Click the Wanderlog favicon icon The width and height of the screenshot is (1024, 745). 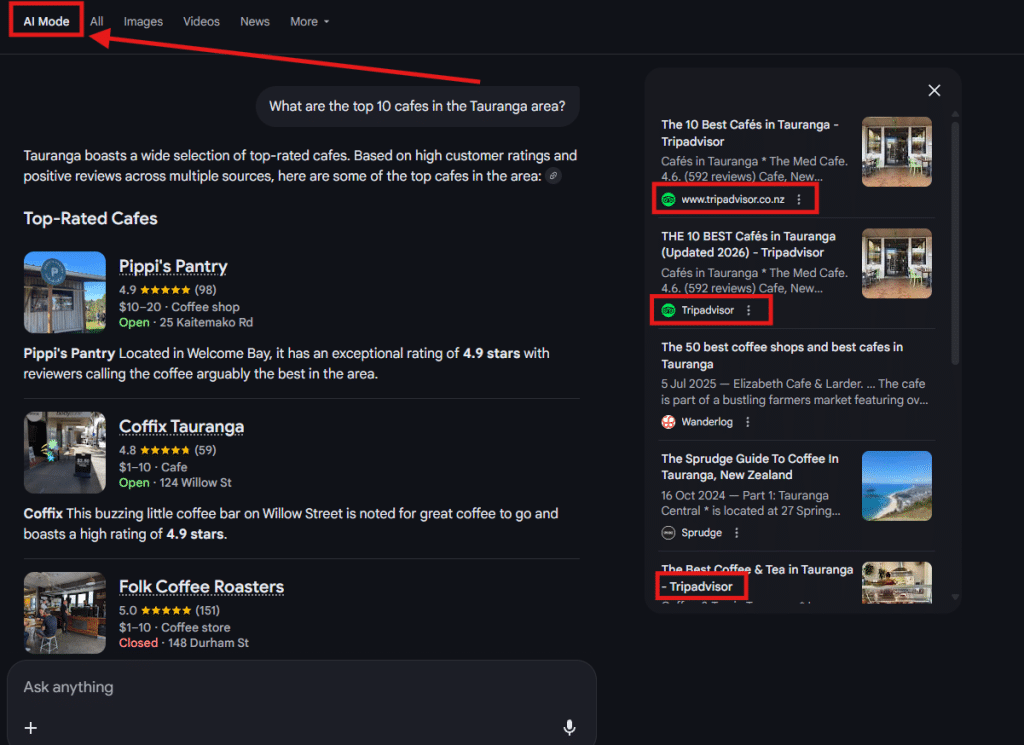668,422
